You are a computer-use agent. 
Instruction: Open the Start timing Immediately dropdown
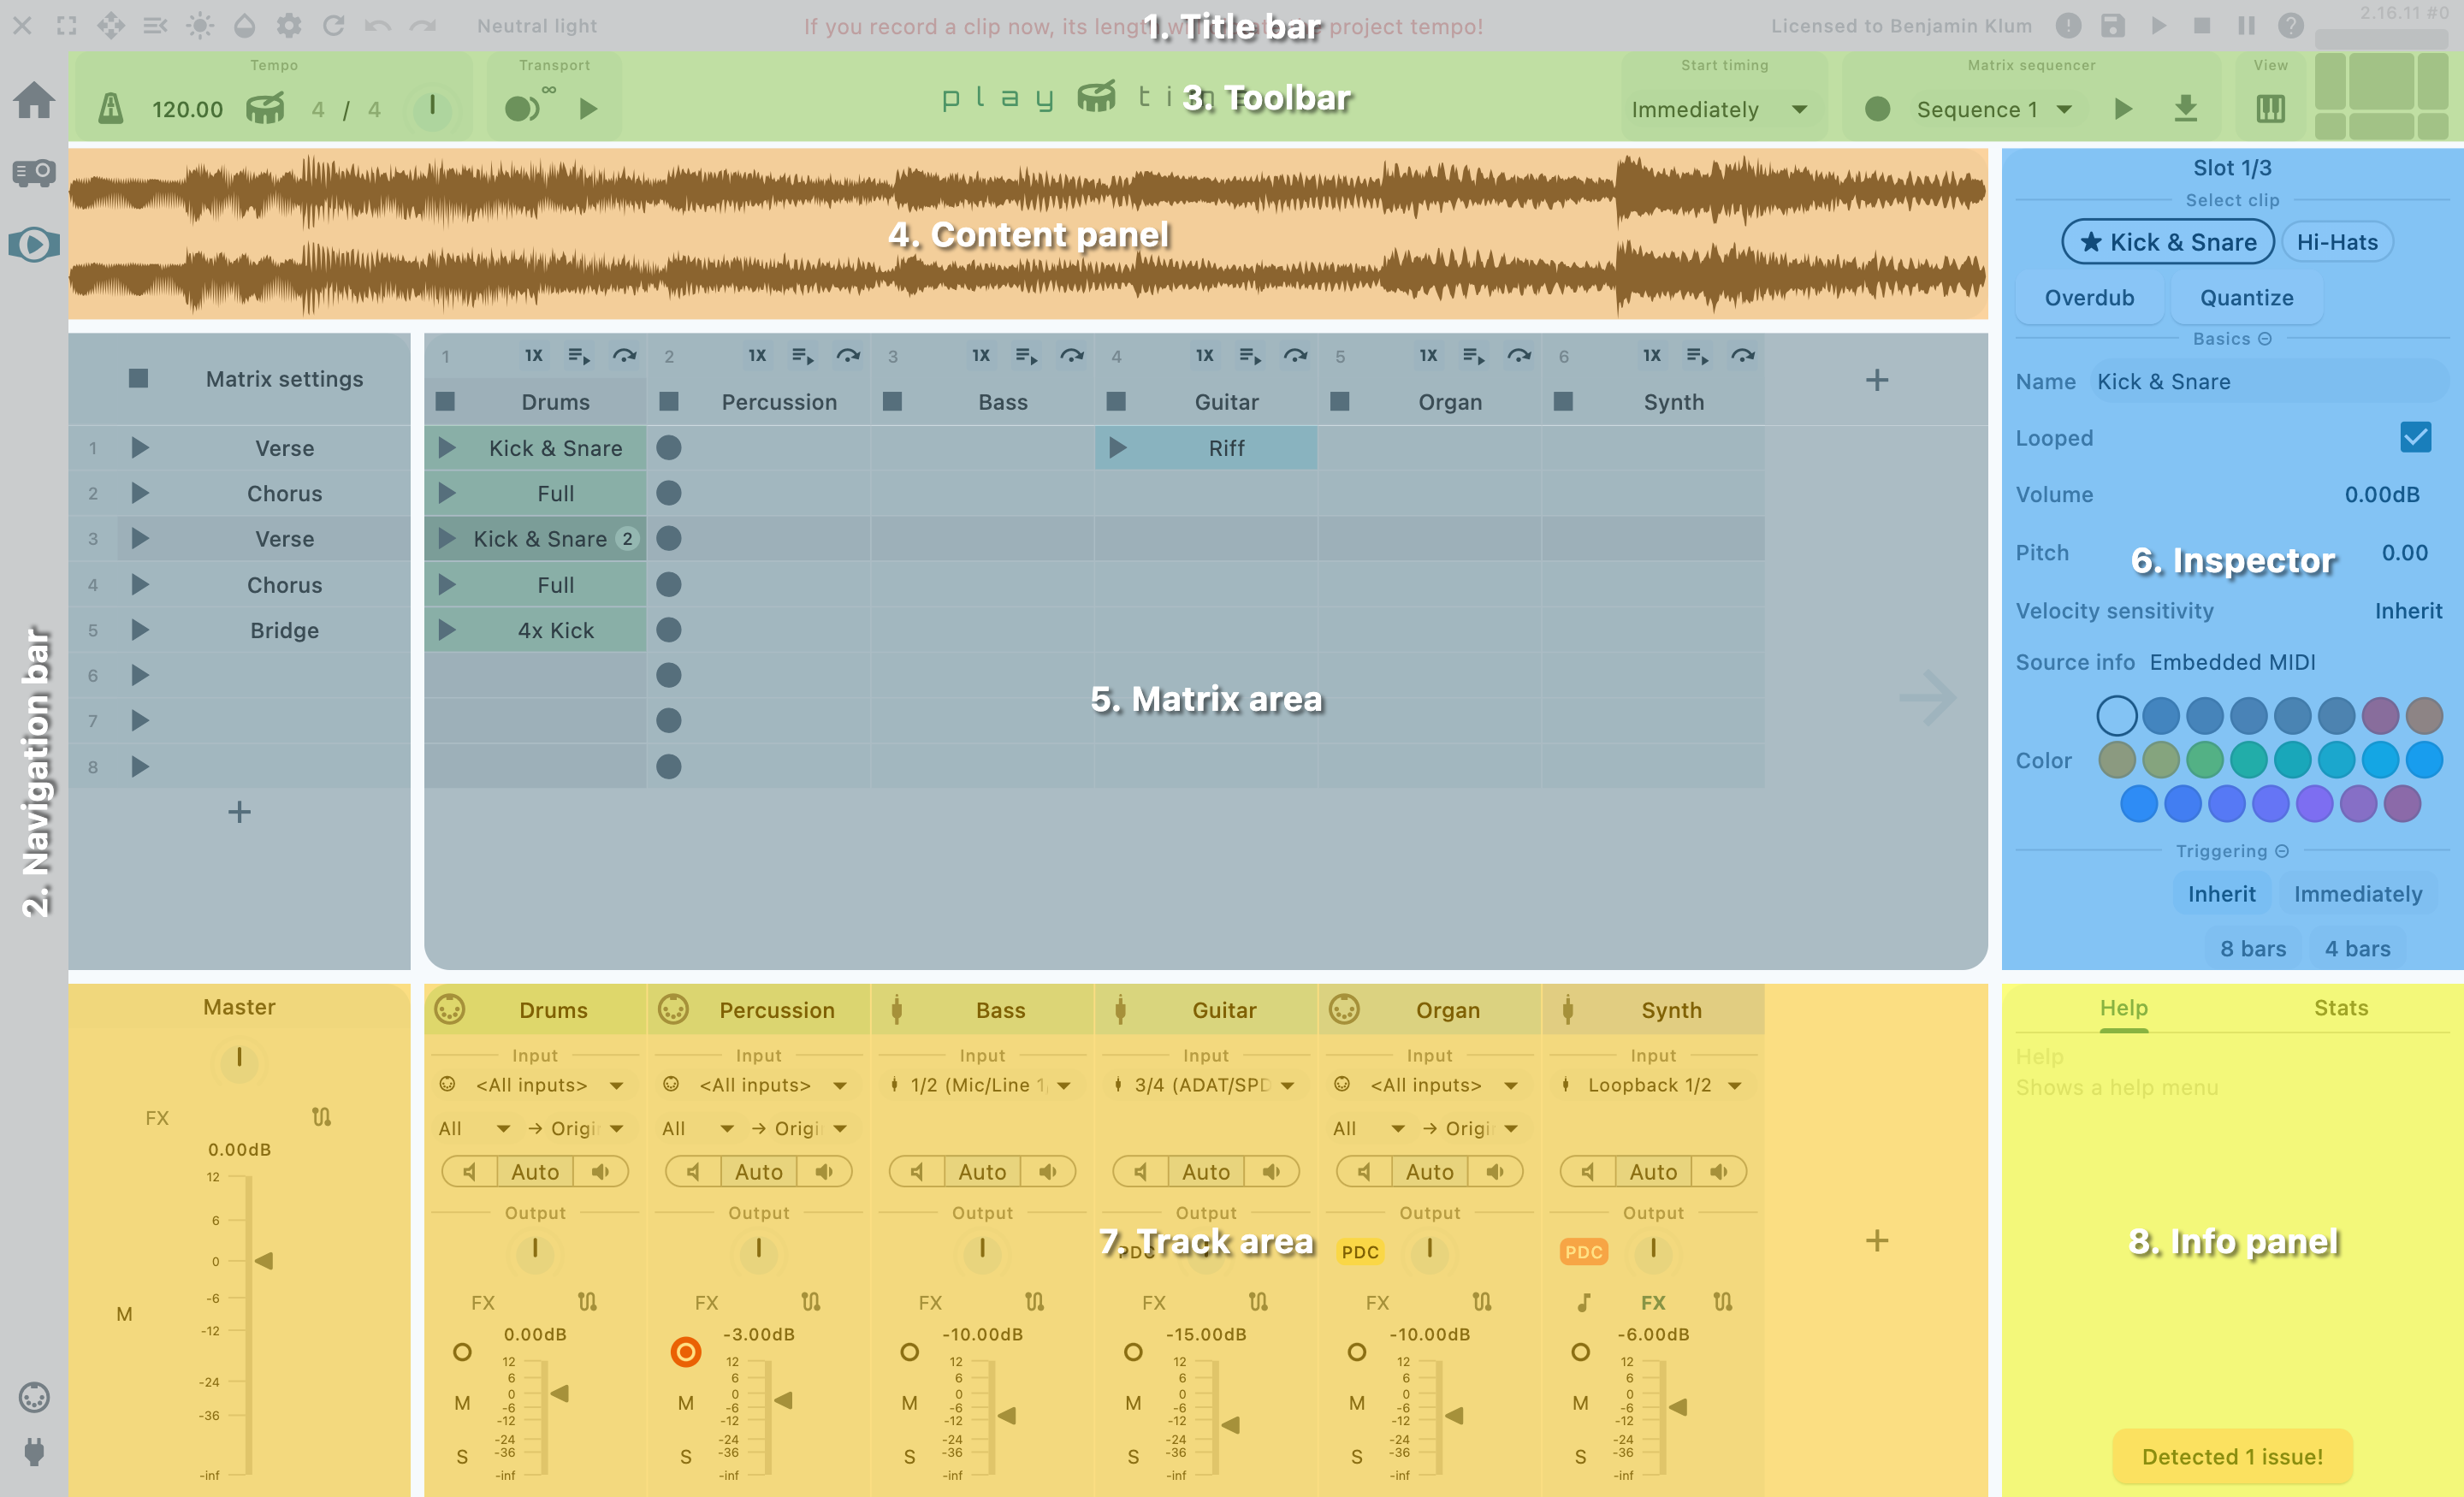click(1720, 109)
